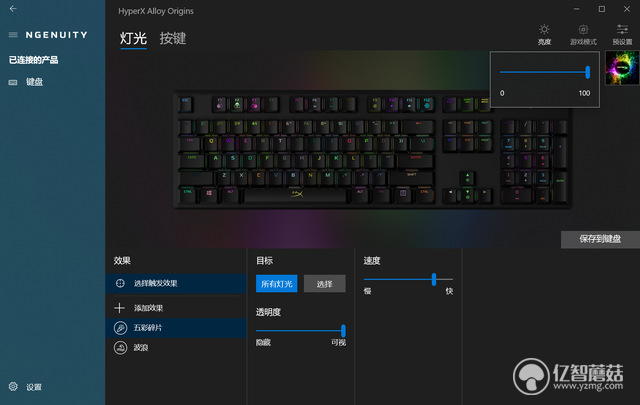Screen dimensions: 640x405
Task: Open the brightness (亮度) sun icon
Action: click(544, 30)
